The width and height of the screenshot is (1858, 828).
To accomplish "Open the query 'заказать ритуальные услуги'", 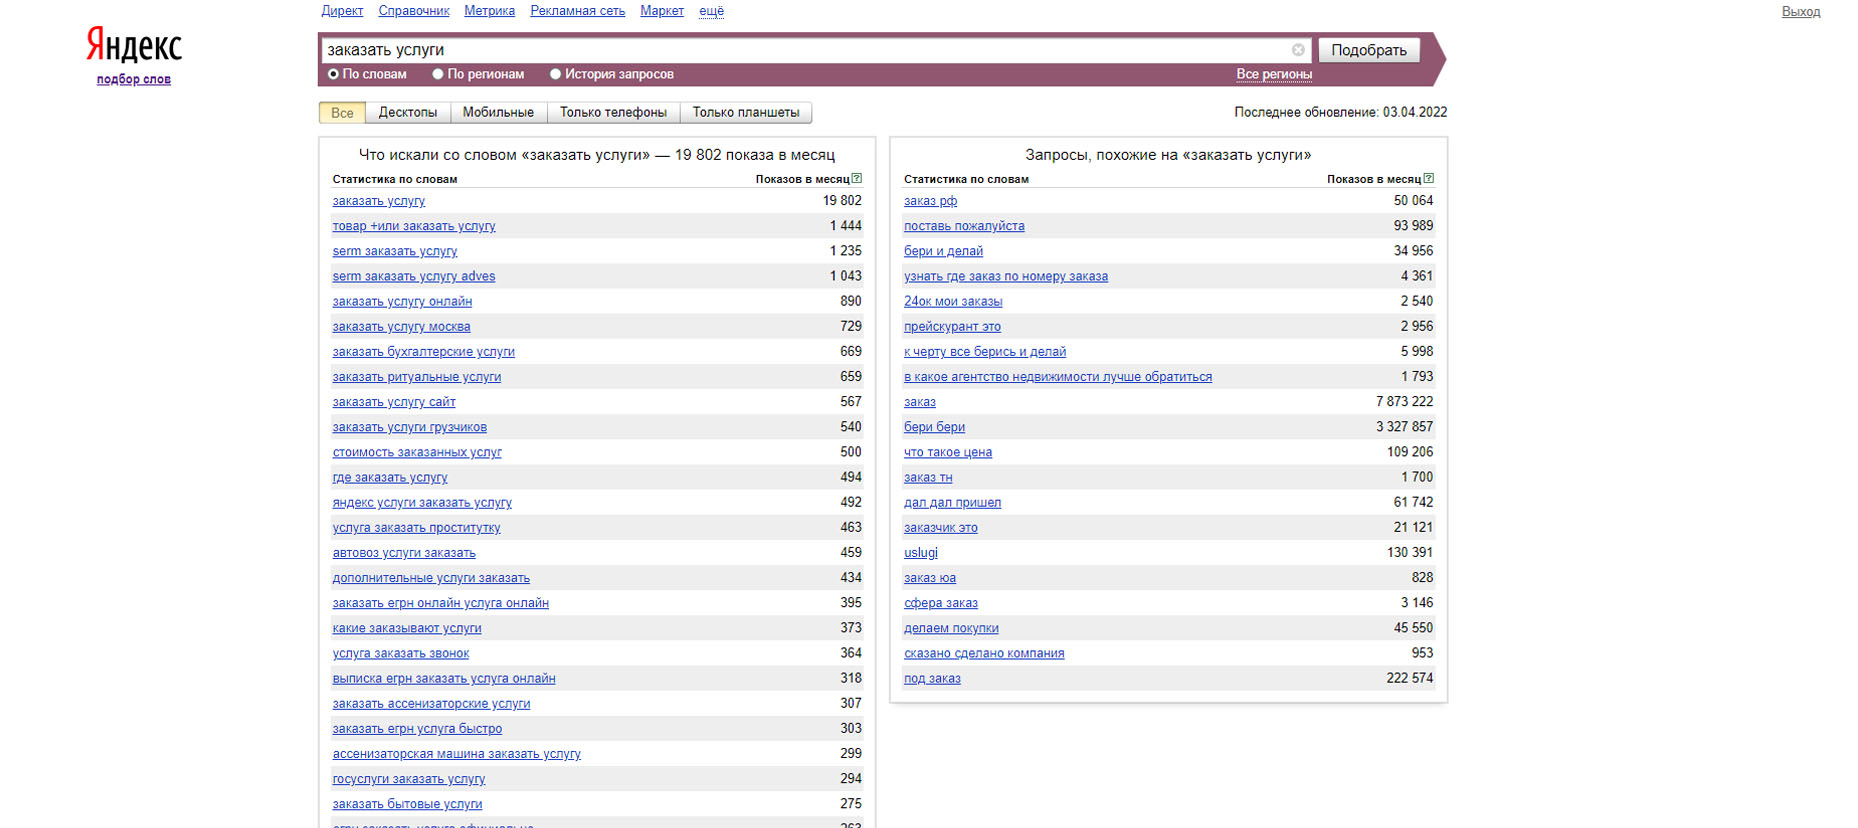I will pyautogui.click(x=417, y=377).
